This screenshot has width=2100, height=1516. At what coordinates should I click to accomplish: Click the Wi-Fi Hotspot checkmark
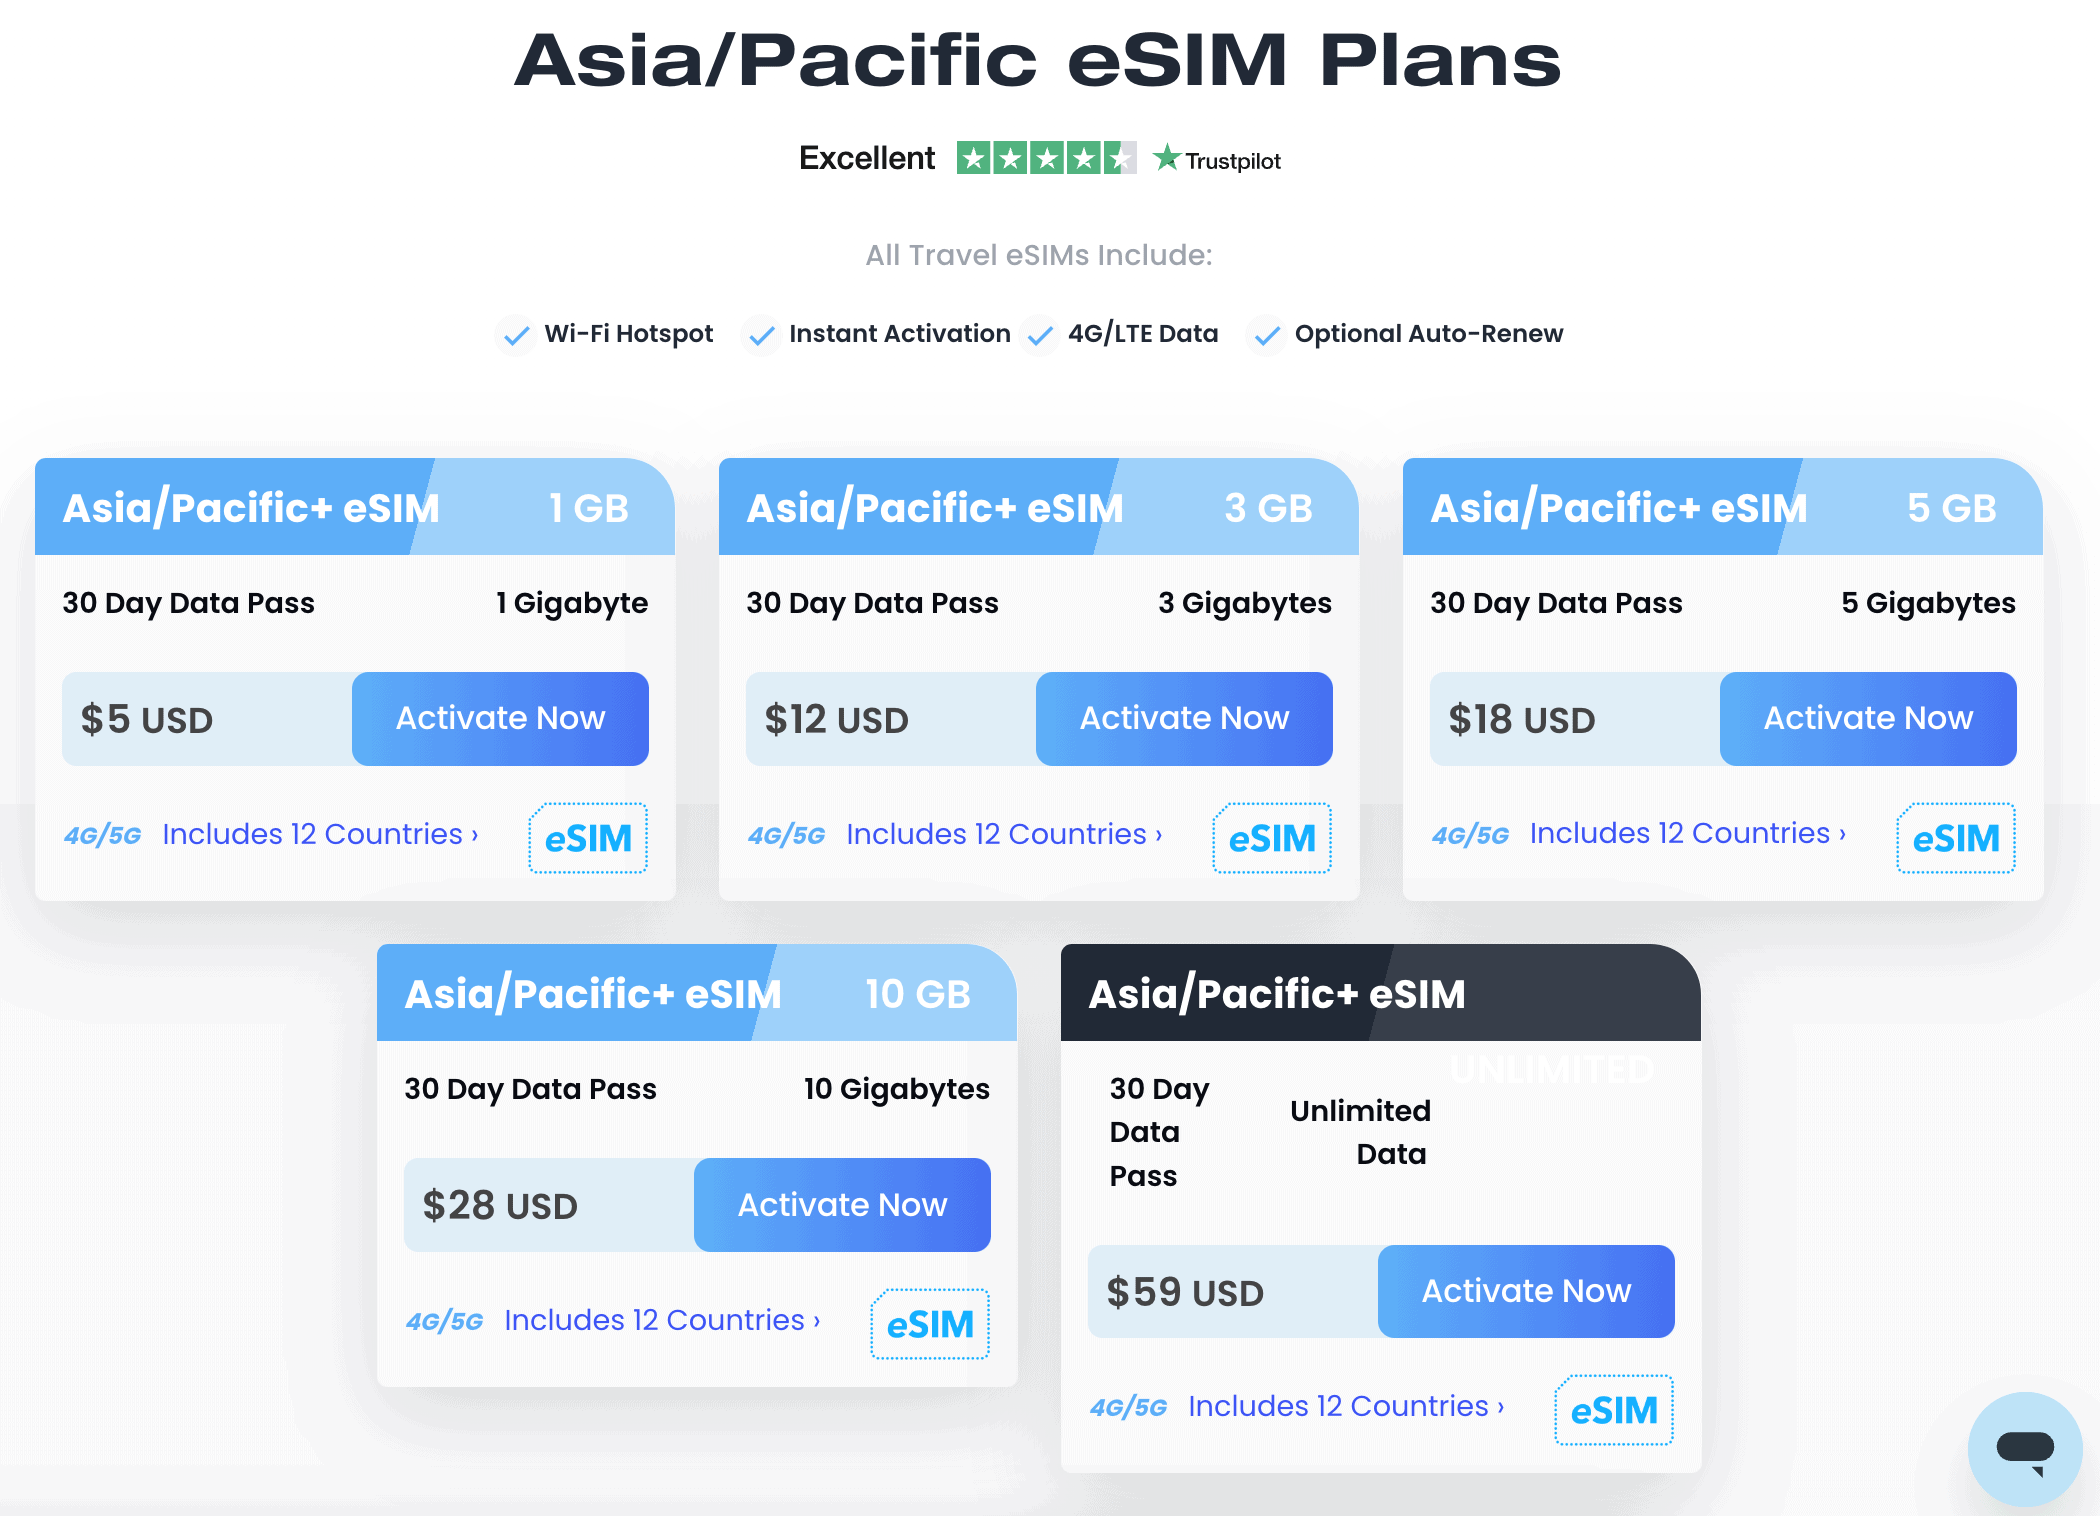pos(514,335)
